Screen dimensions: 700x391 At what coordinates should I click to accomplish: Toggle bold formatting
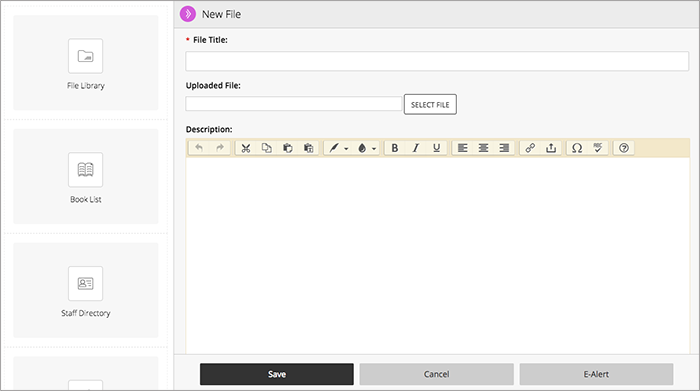coord(395,148)
